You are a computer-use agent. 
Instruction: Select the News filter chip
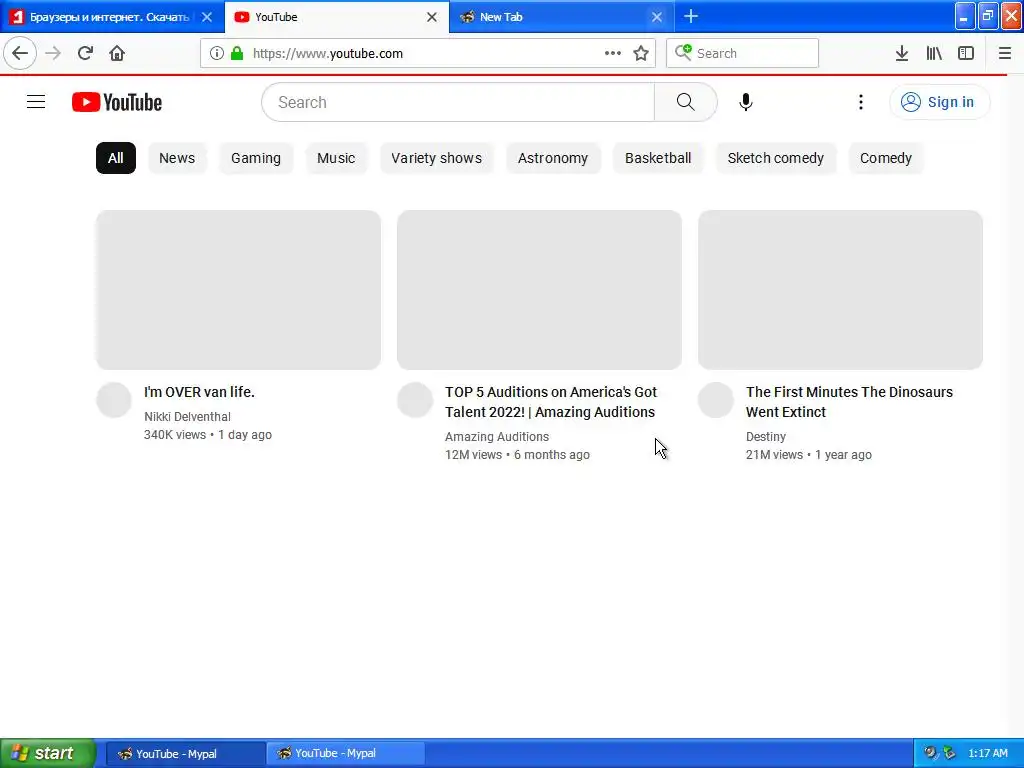pyautogui.click(x=177, y=158)
